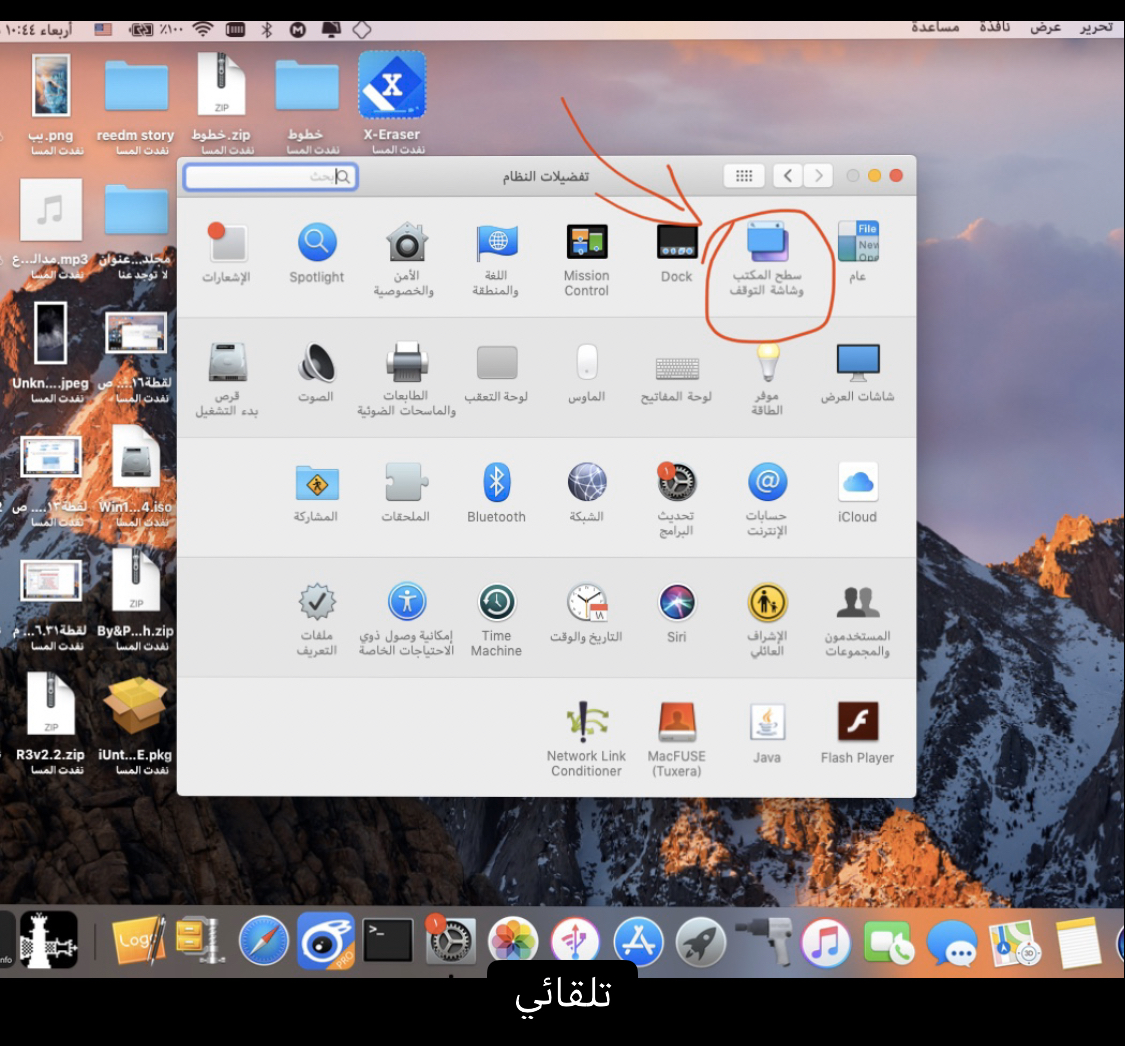The width and height of the screenshot is (1125, 1046).
Task: Click the Wi-Fi status icon in menu bar
Action: coord(204,29)
